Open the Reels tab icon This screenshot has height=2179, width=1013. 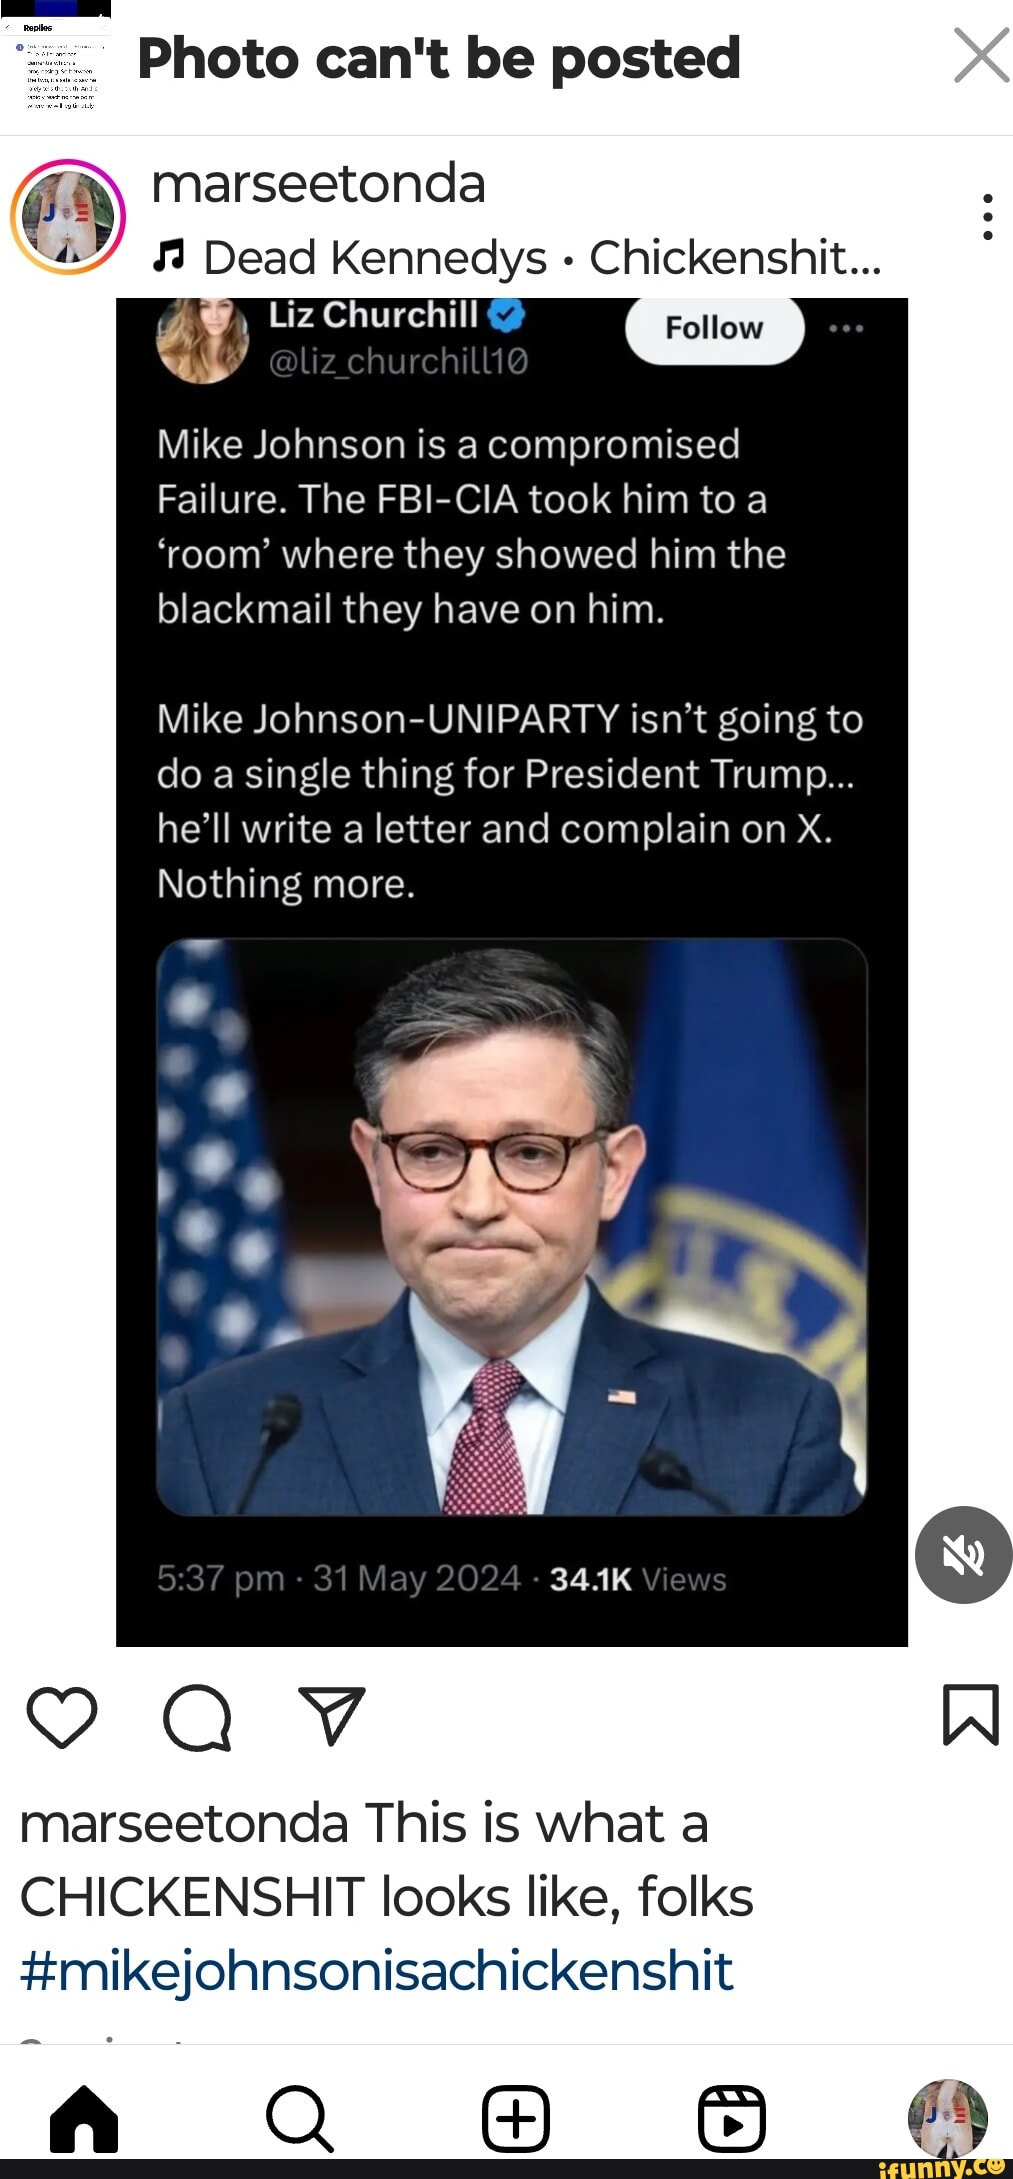(x=732, y=2118)
